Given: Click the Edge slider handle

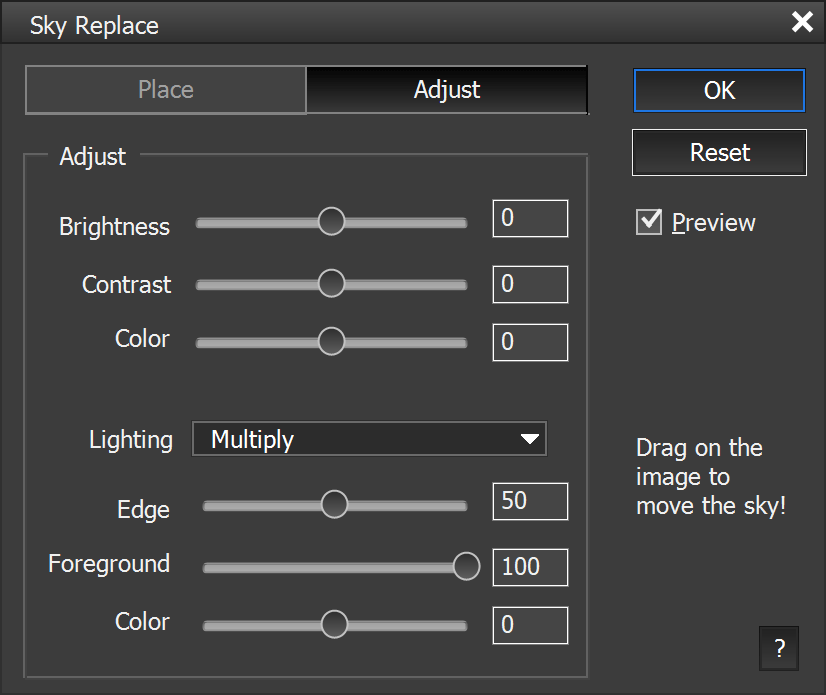Looking at the screenshot, I should tap(334, 505).
